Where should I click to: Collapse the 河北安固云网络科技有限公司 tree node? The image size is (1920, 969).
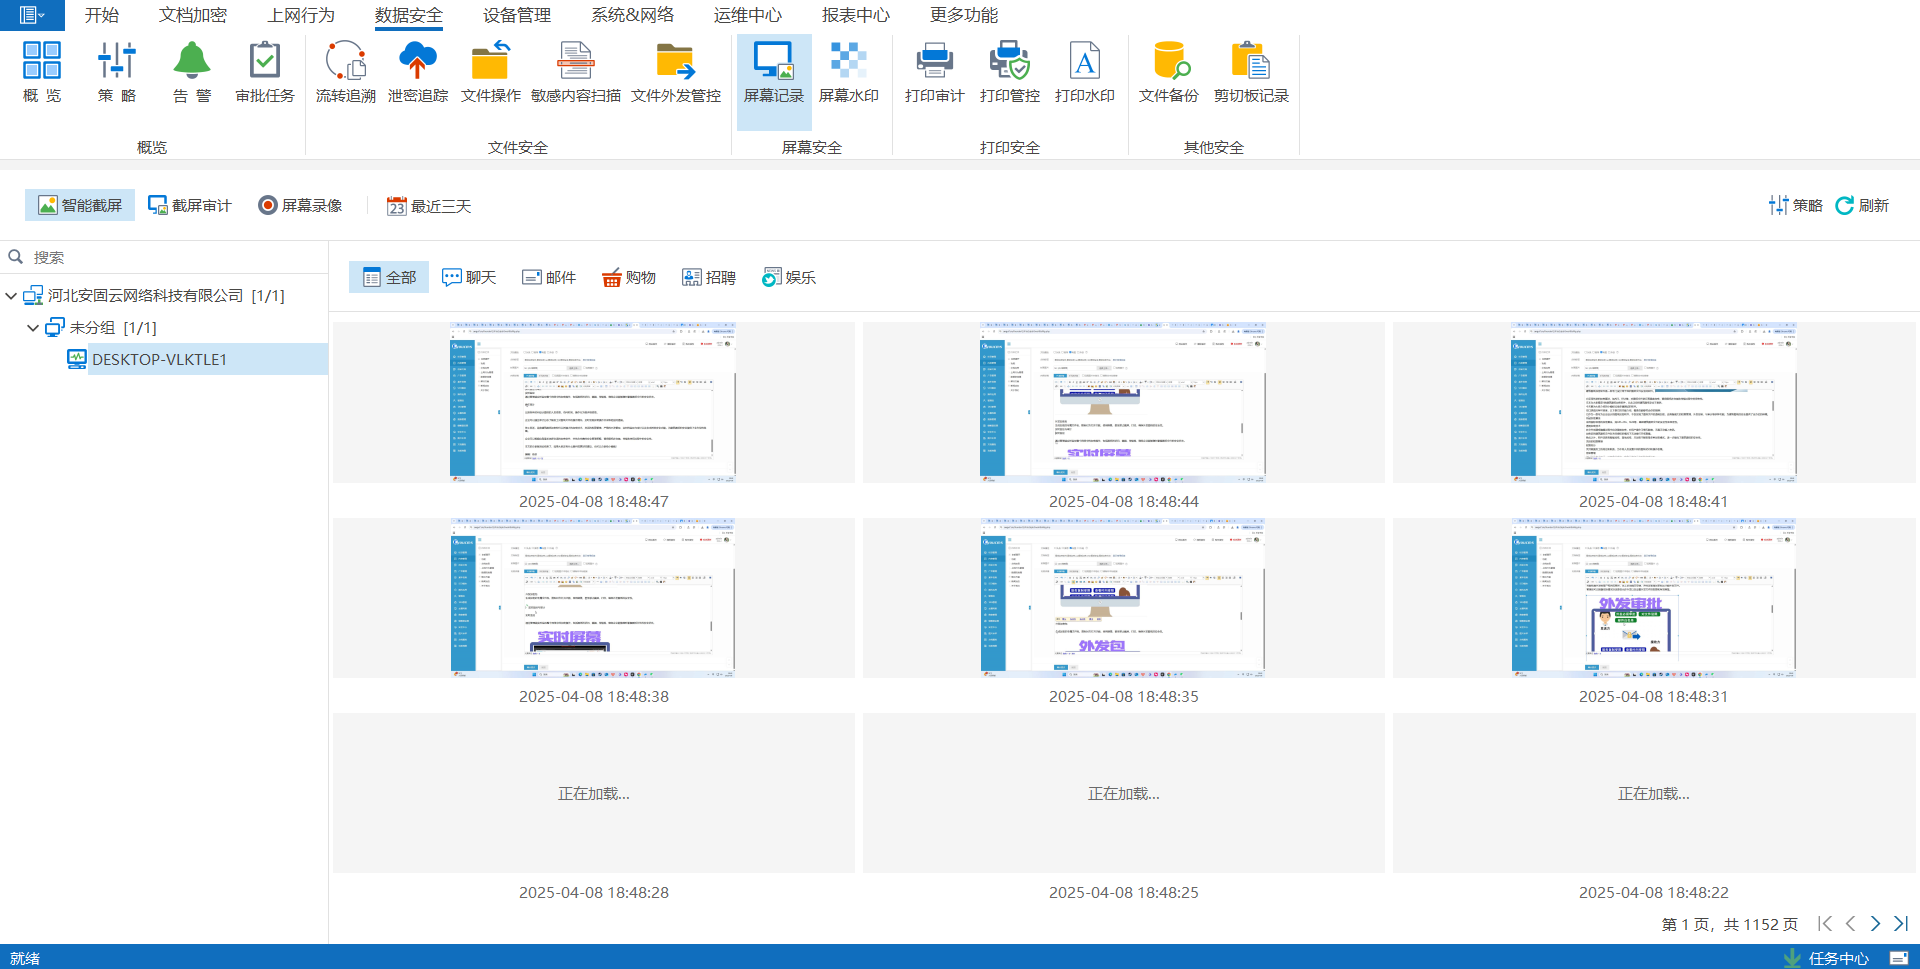tap(11, 296)
